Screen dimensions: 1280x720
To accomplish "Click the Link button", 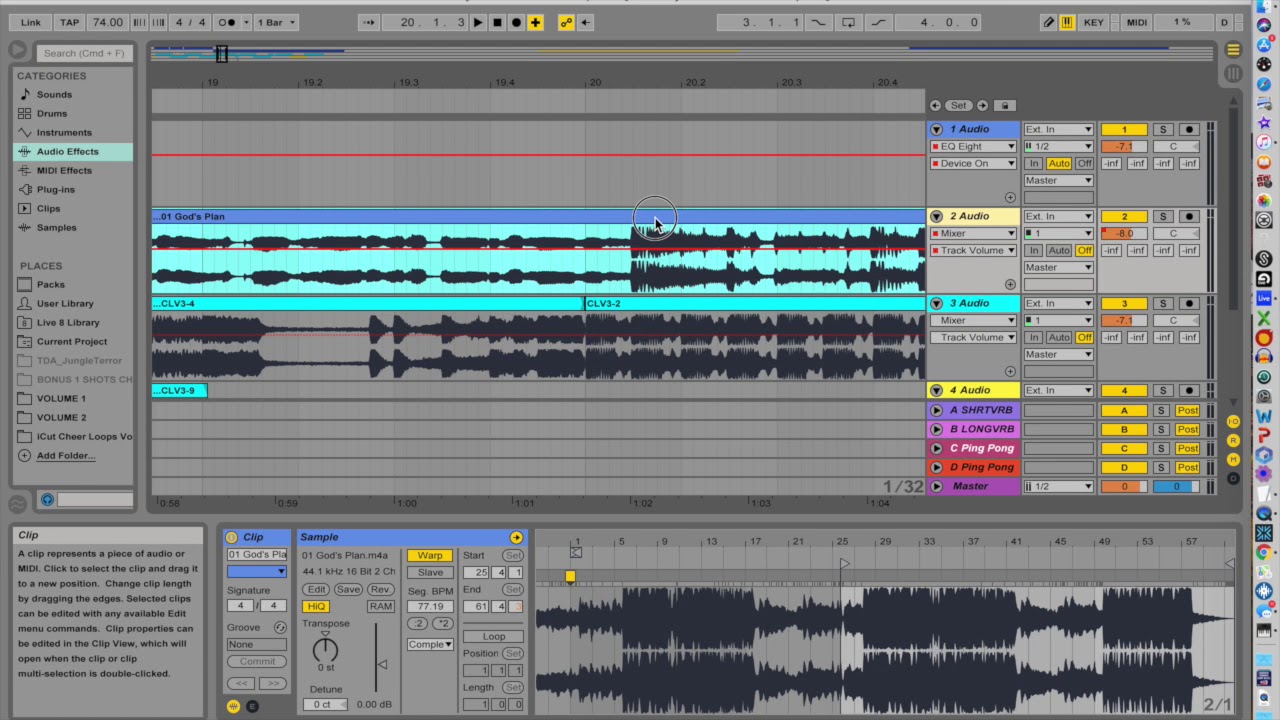I will [x=31, y=22].
